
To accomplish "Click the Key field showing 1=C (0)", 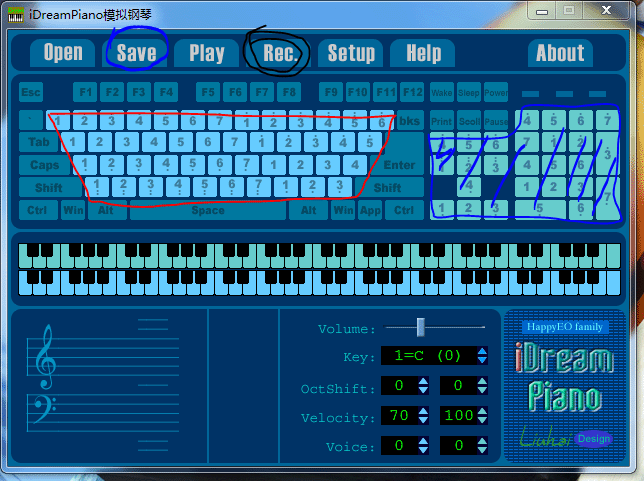I will (x=429, y=356).
